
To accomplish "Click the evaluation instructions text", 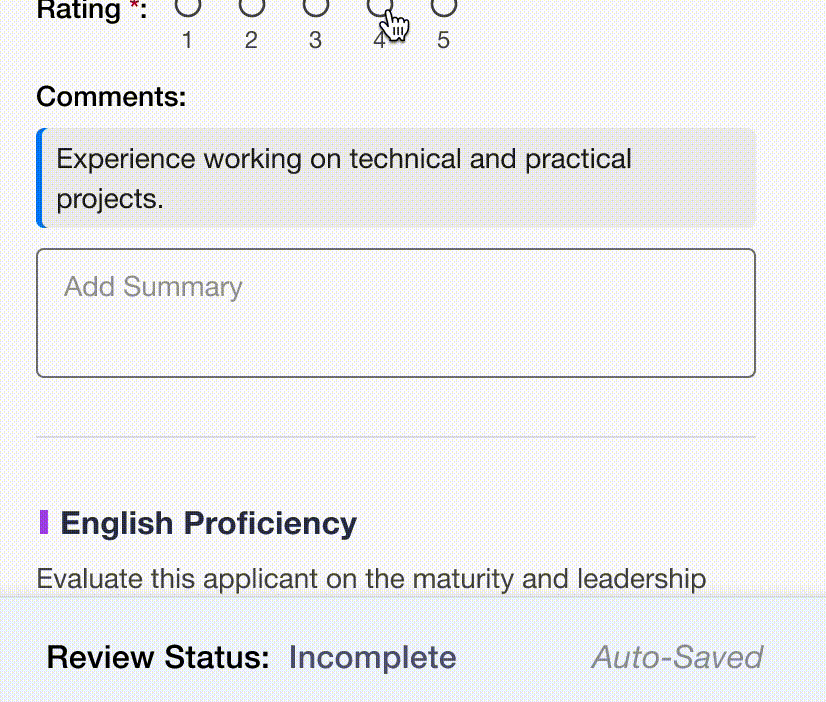I will (x=370, y=579).
